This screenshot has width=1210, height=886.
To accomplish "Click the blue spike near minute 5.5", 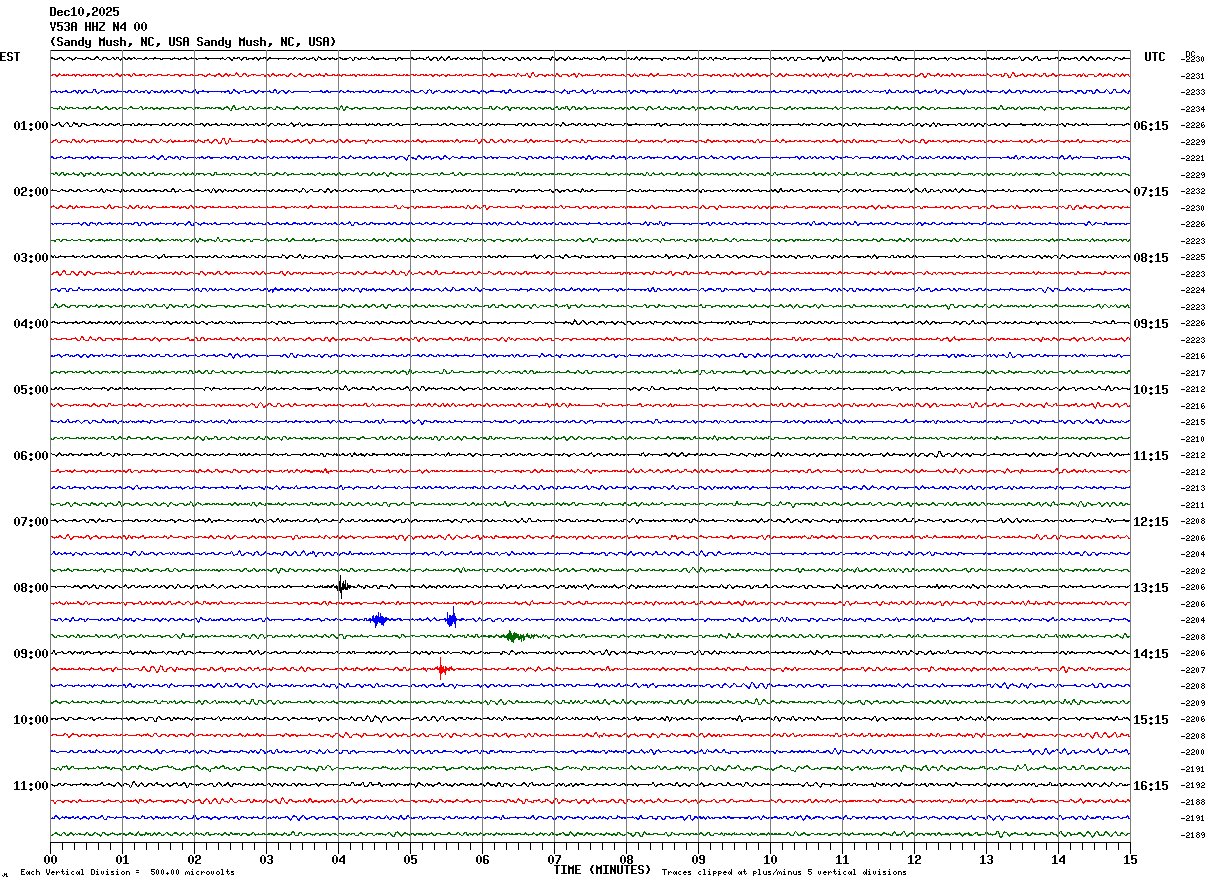I will (x=452, y=619).
